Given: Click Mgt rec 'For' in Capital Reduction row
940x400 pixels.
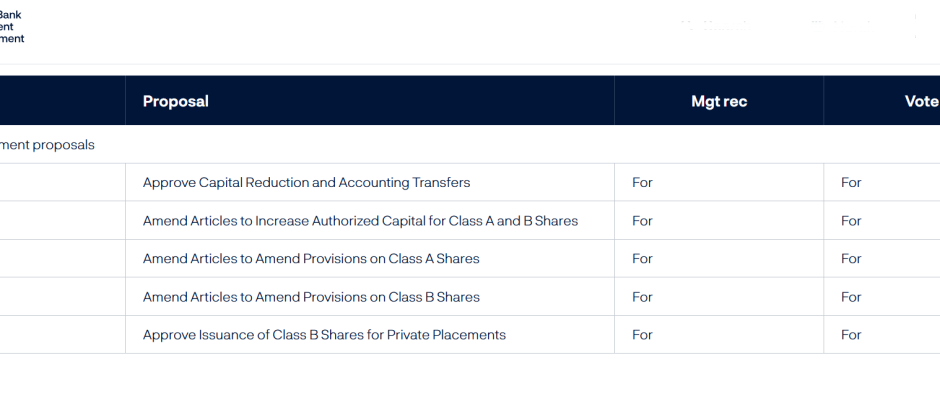Looking at the screenshot, I should pos(642,183).
